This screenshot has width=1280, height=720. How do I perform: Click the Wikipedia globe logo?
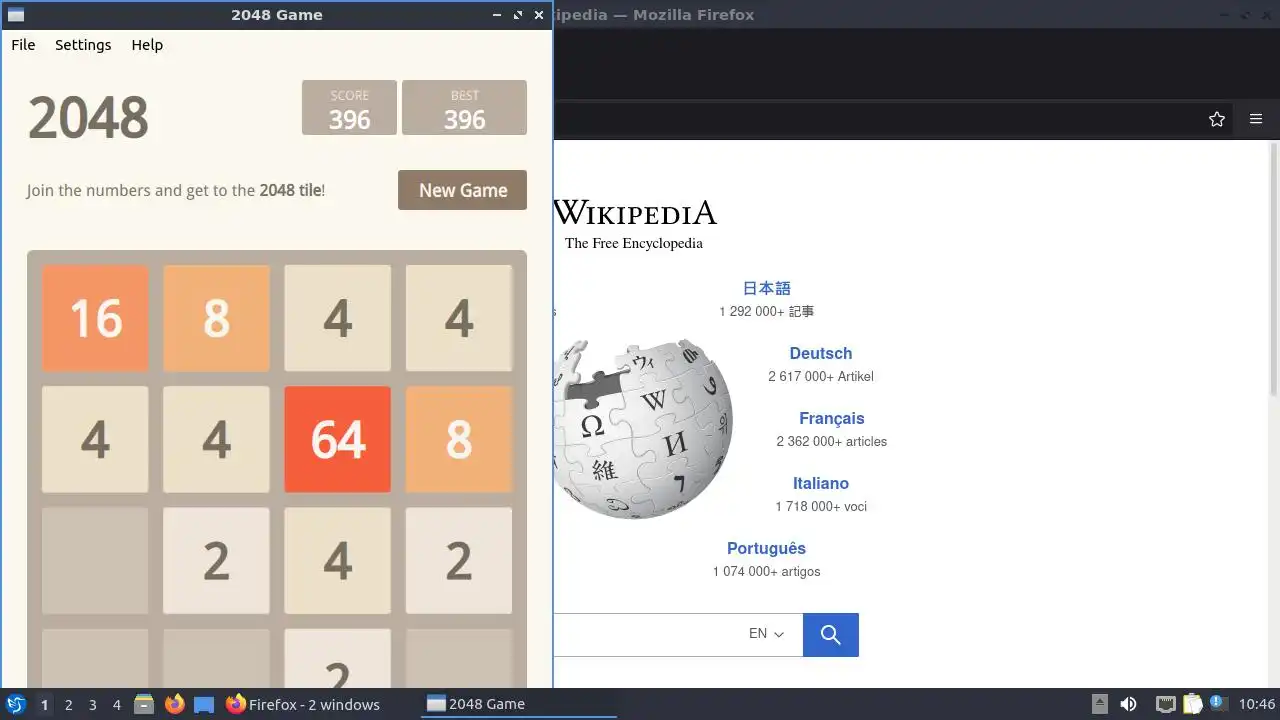pyautogui.click(x=643, y=429)
